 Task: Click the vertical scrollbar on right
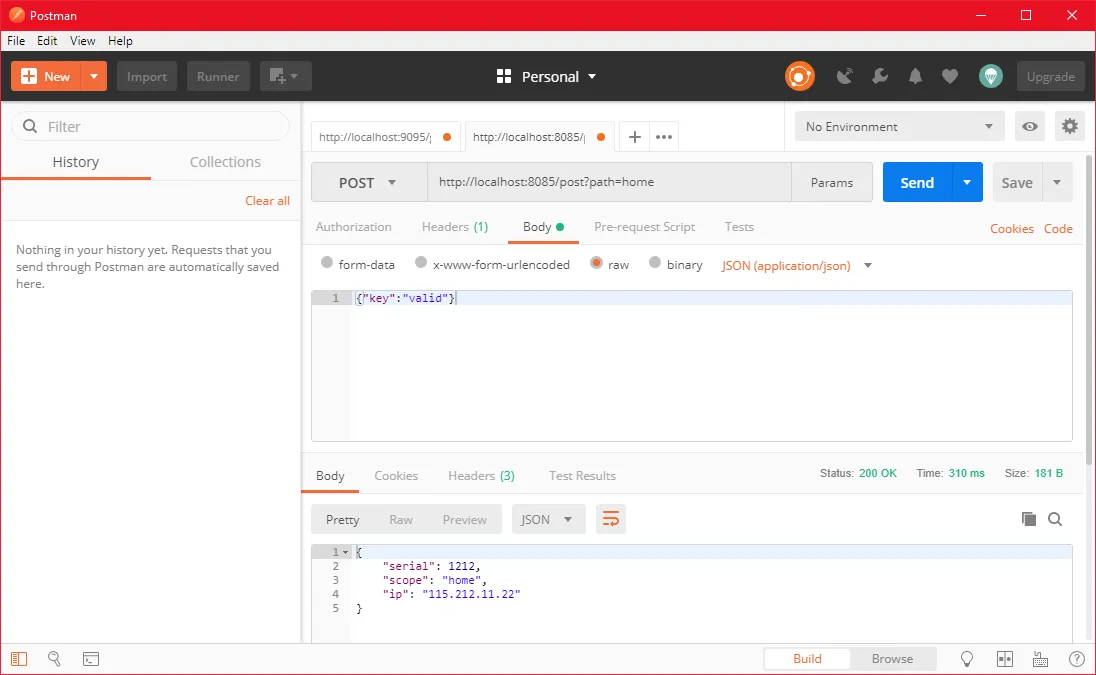point(1088,311)
